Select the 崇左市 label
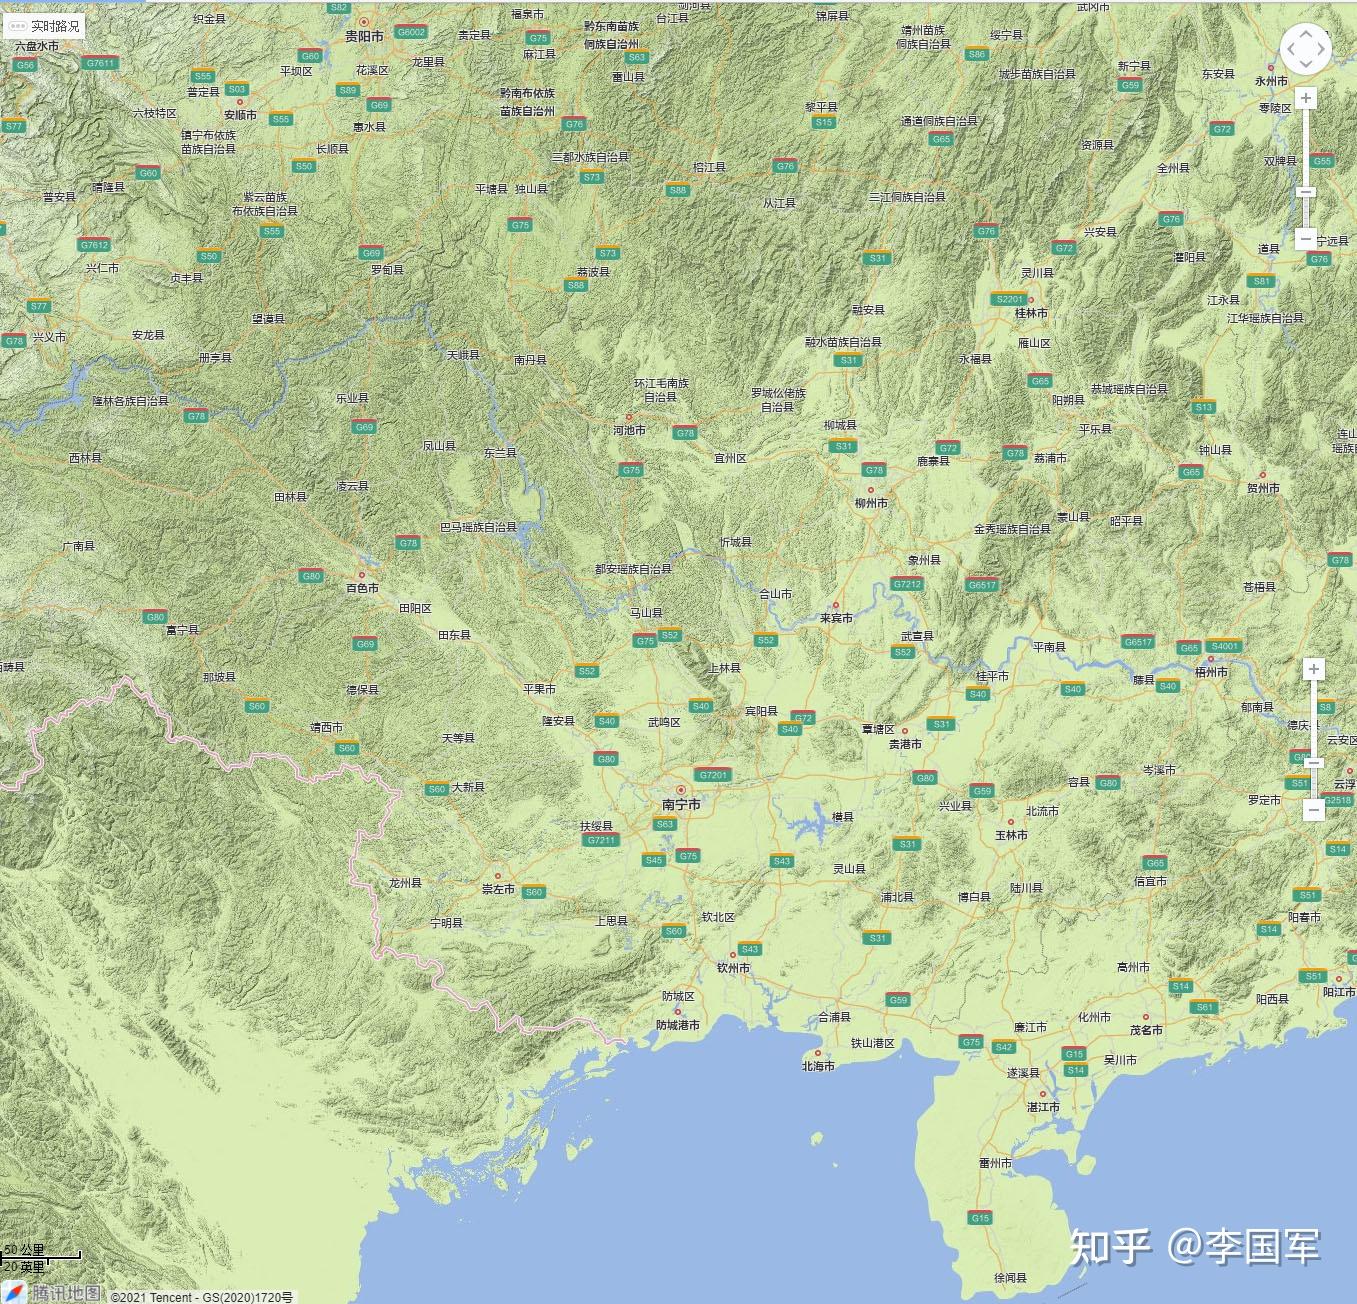1357x1304 pixels. tap(498, 889)
